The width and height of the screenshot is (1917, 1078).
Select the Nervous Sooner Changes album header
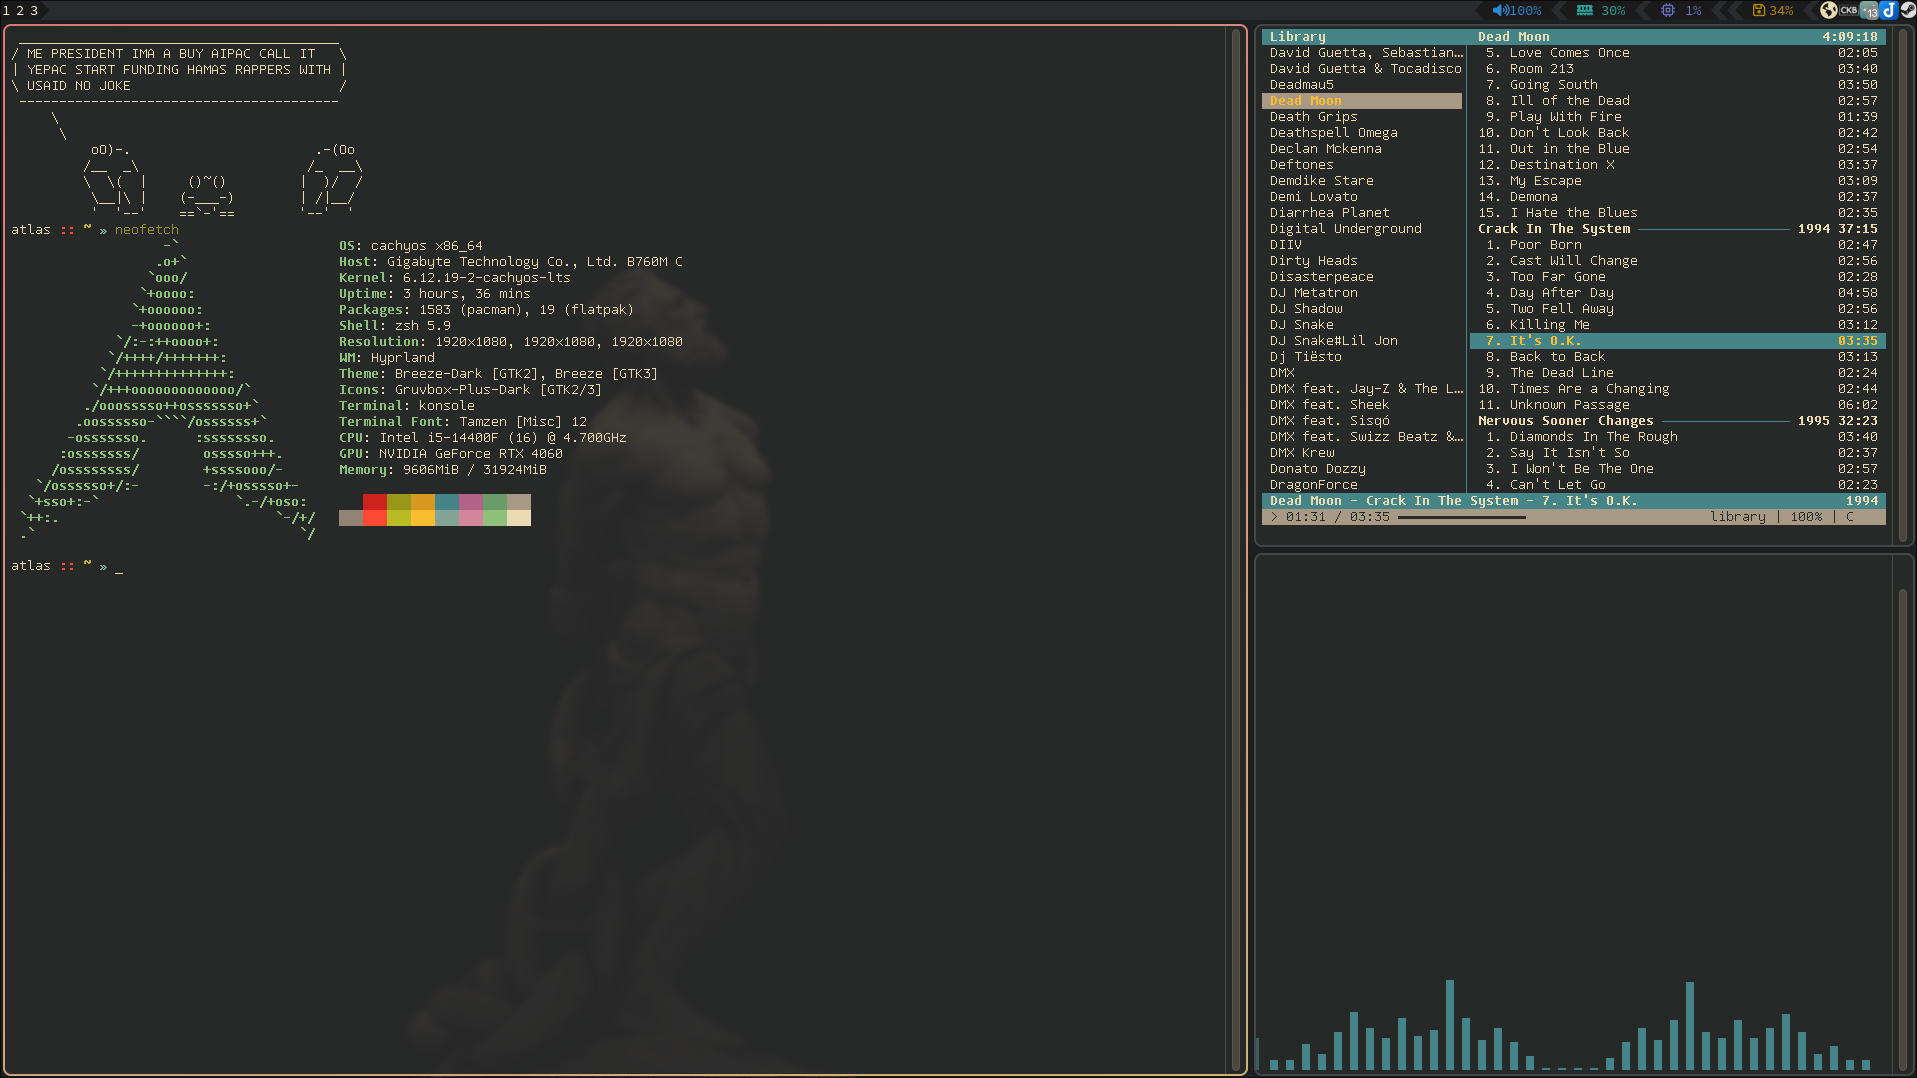coord(1677,421)
